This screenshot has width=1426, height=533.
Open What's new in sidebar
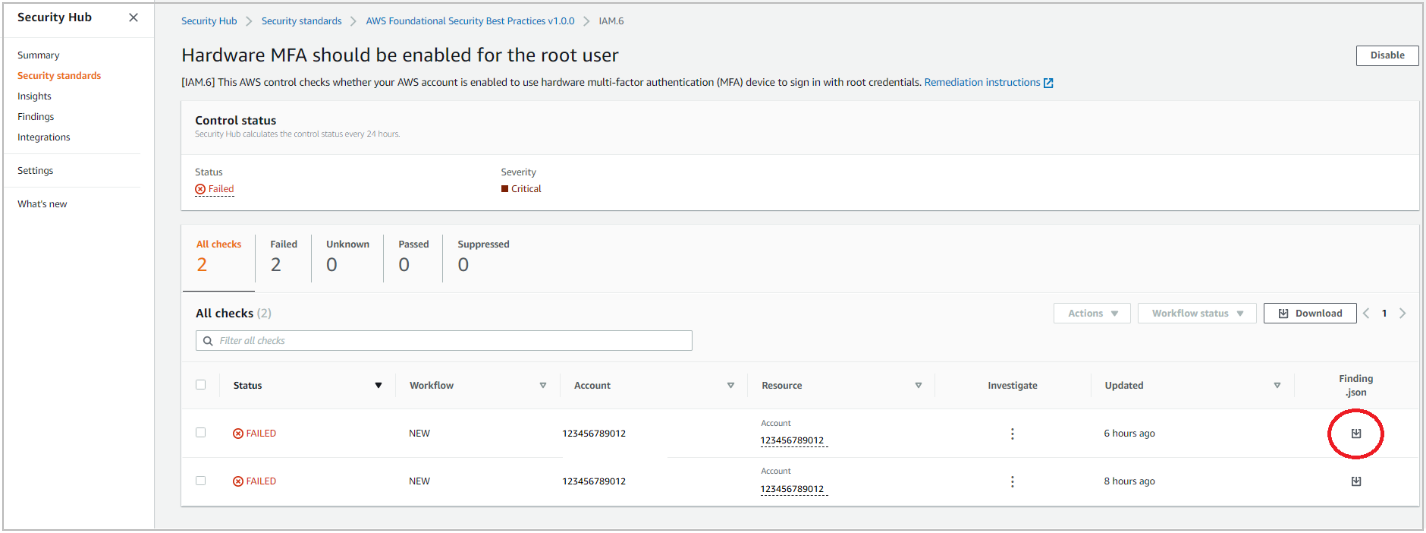pyautogui.click(x=42, y=204)
